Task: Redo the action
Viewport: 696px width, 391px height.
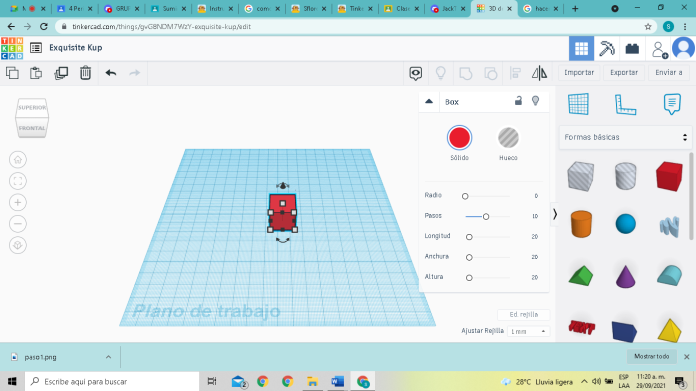Action: point(134,73)
